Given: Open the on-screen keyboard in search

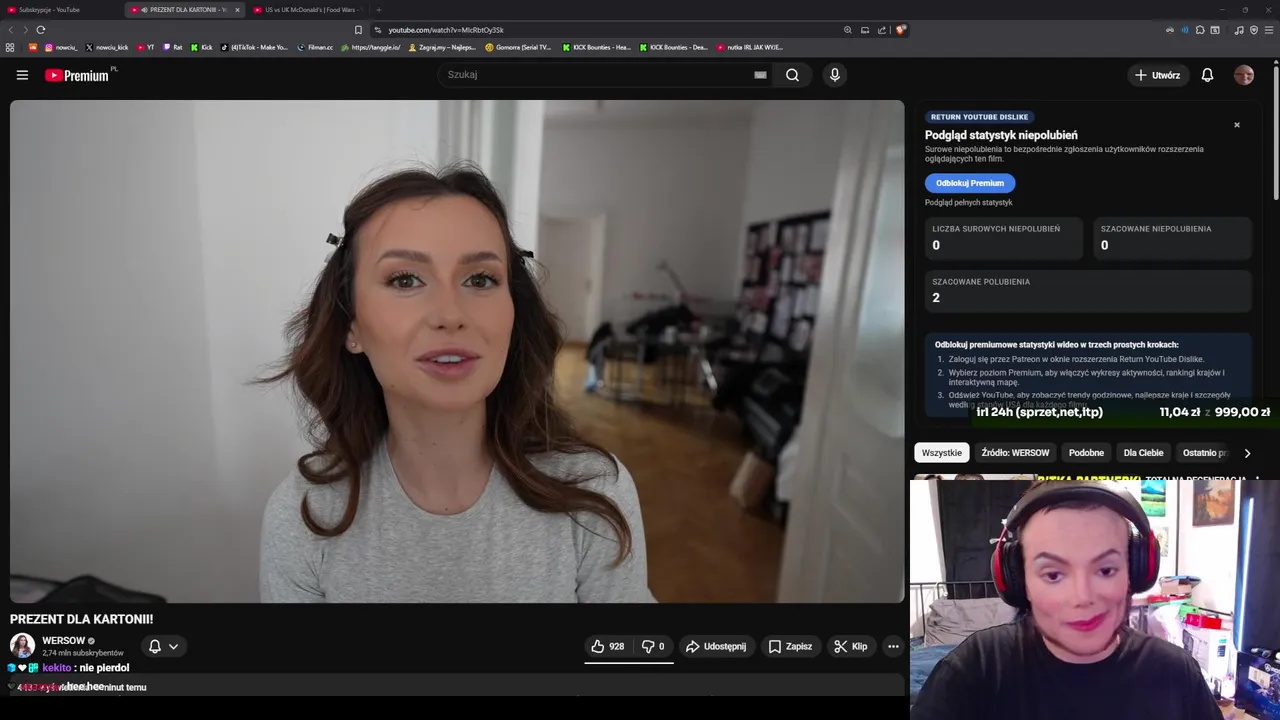Looking at the screenshot, I should click(x=760, y=75).
